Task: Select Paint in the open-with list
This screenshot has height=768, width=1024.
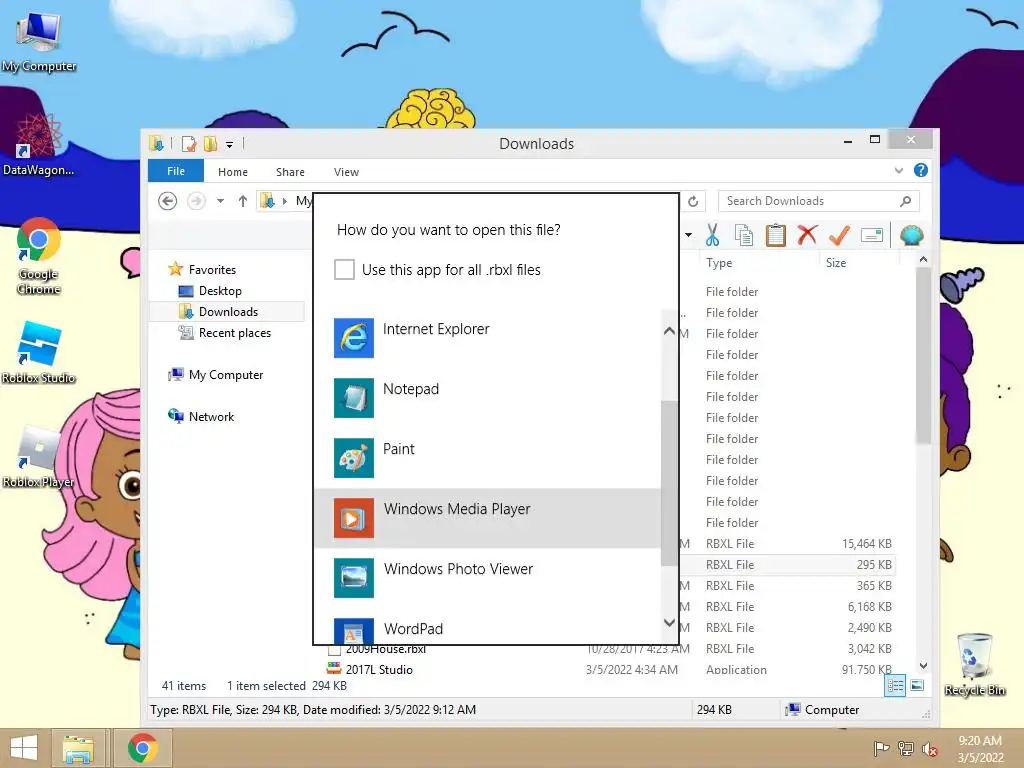Action: click(487, 458)
